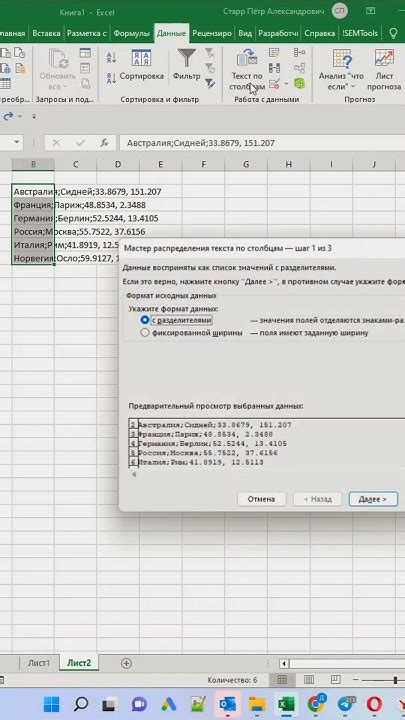Open the Redo history dropdown arrow
The width and height of the screenshot is (405, 720).
[x=19, y=117]
